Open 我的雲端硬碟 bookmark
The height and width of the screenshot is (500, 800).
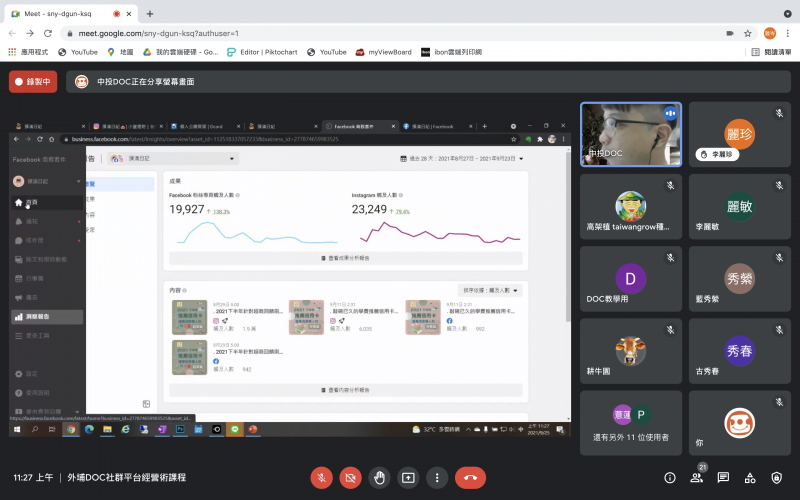click(180, 52)
